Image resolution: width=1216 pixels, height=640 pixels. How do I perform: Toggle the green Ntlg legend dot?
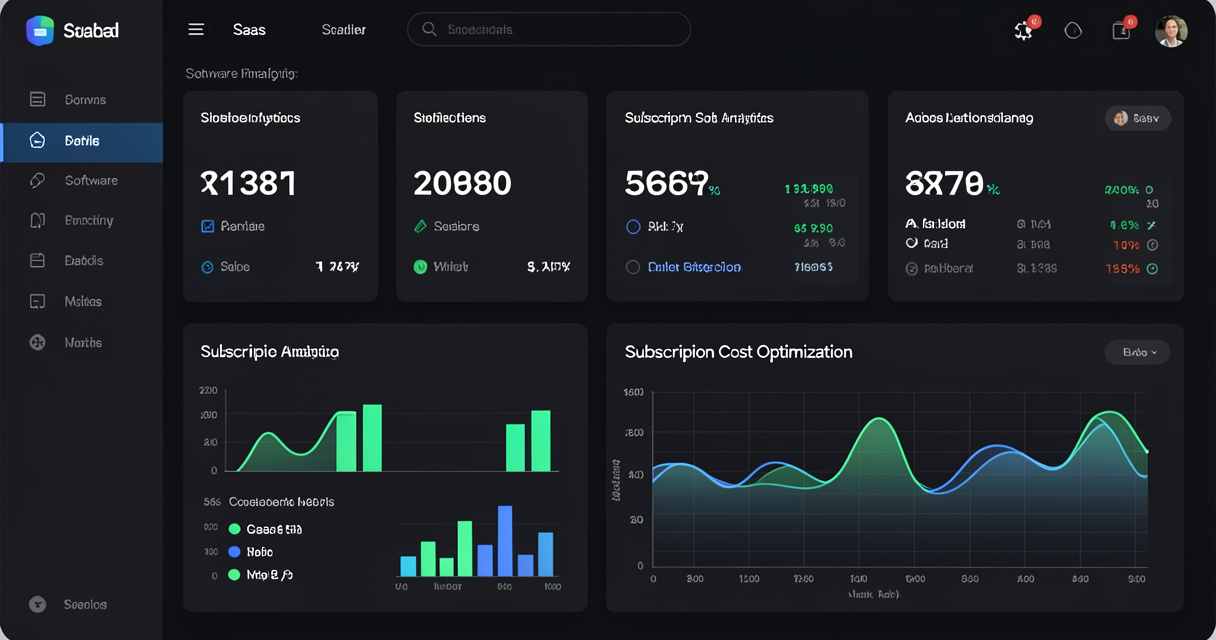pyautogui.click(x=235, y=575)
